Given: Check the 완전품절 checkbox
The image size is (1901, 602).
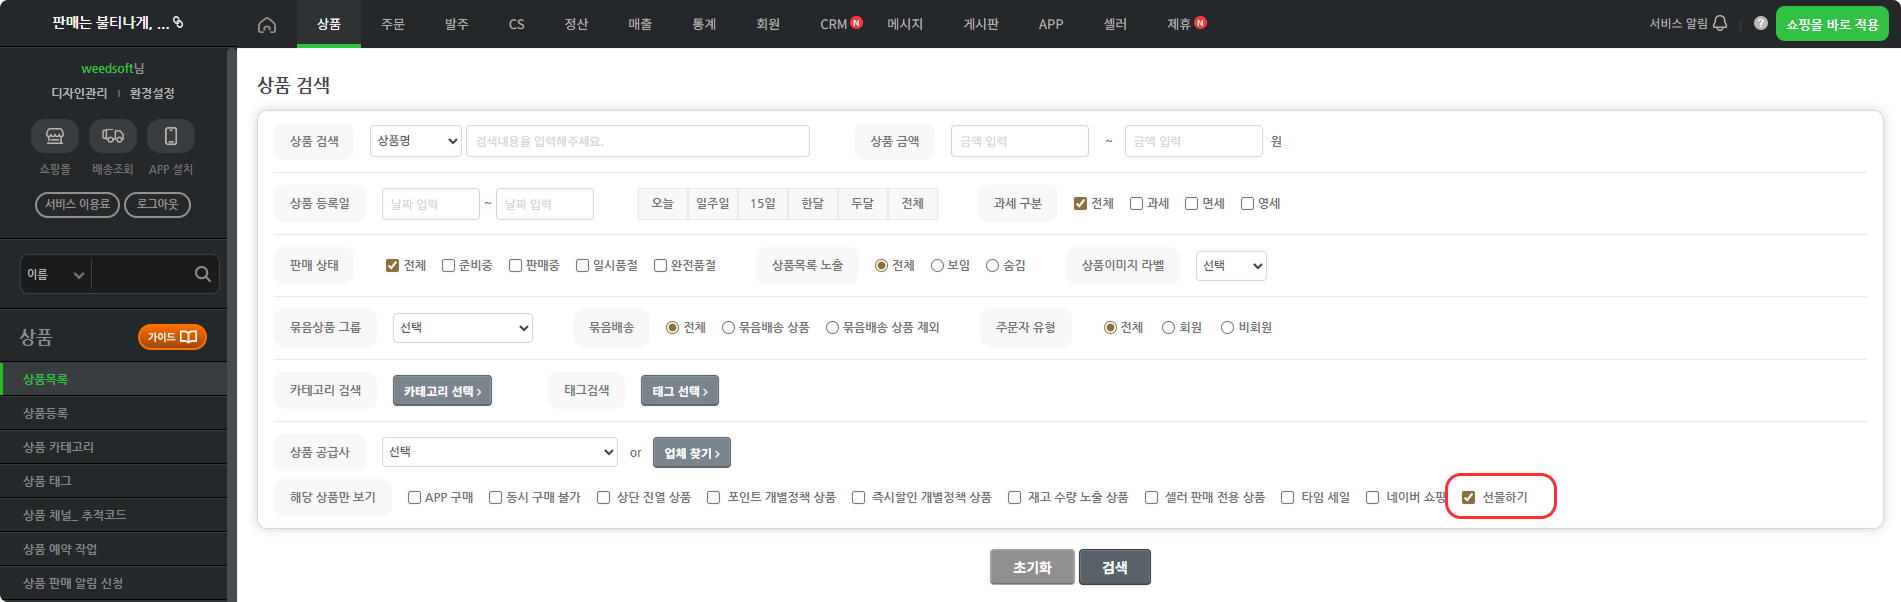Looking at the screenshot, I should coord(661,266).
